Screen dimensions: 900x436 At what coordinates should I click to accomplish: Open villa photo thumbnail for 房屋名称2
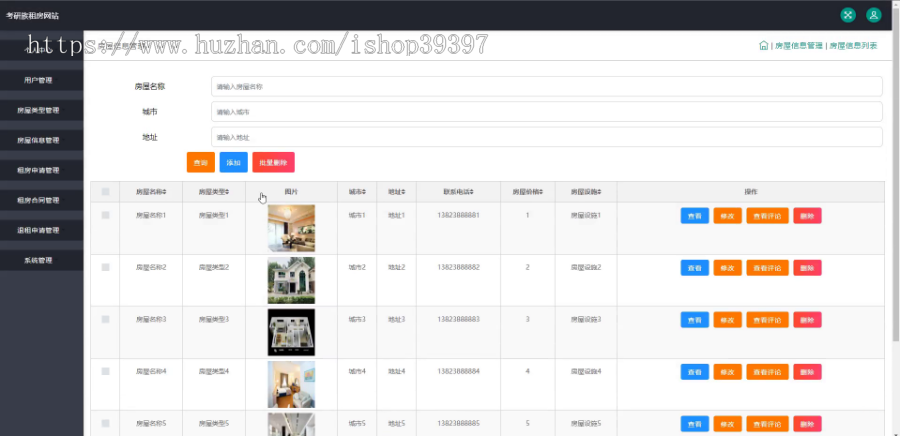tap(291, 280)
